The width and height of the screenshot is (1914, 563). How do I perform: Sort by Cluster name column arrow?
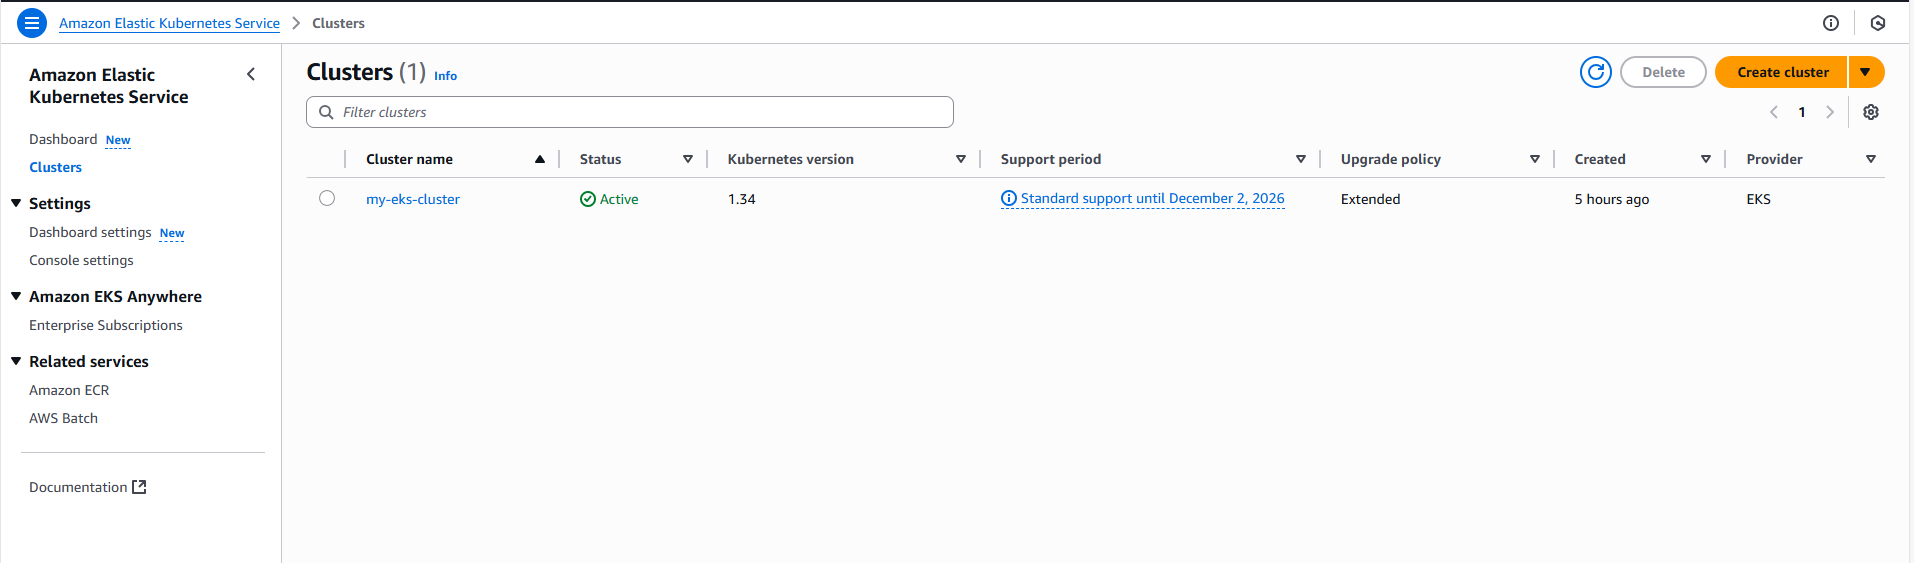(x=540, y=159)
